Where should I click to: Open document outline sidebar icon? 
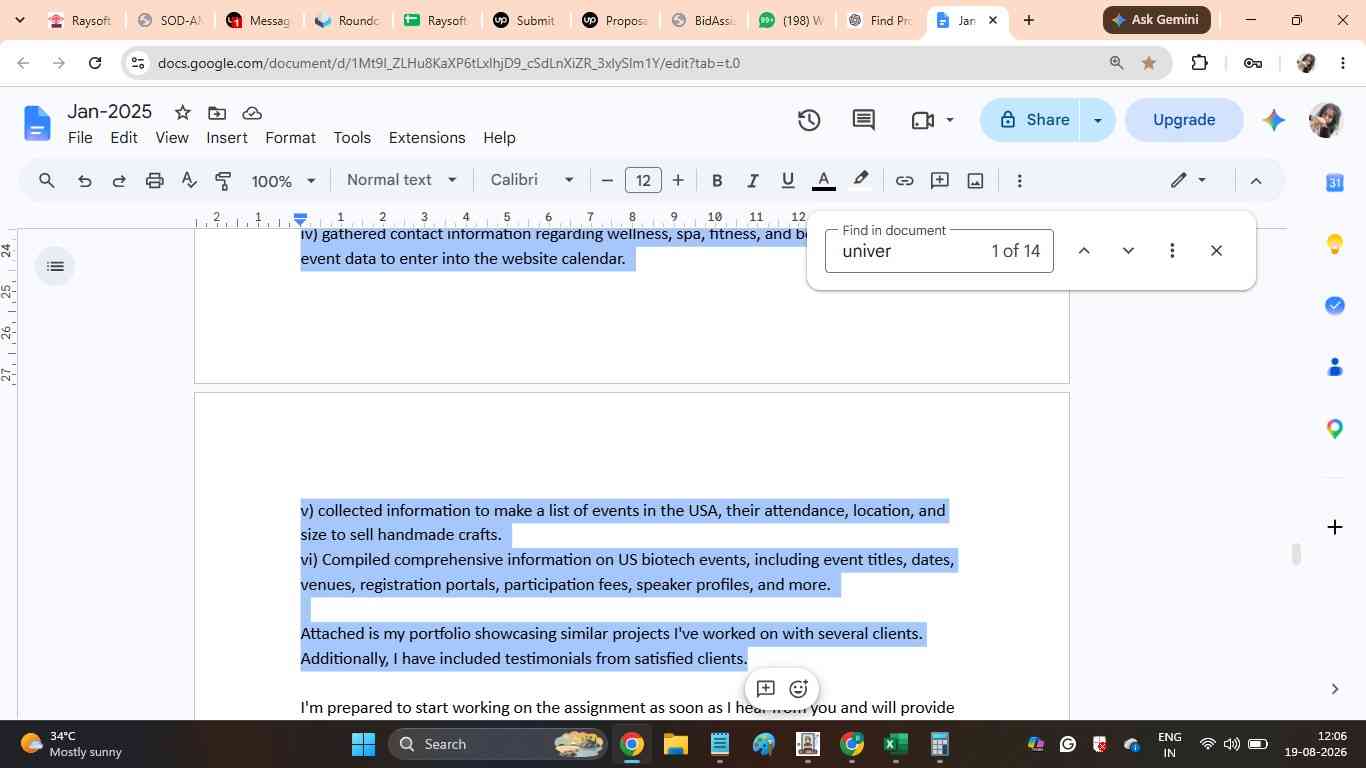coord(55,266)
